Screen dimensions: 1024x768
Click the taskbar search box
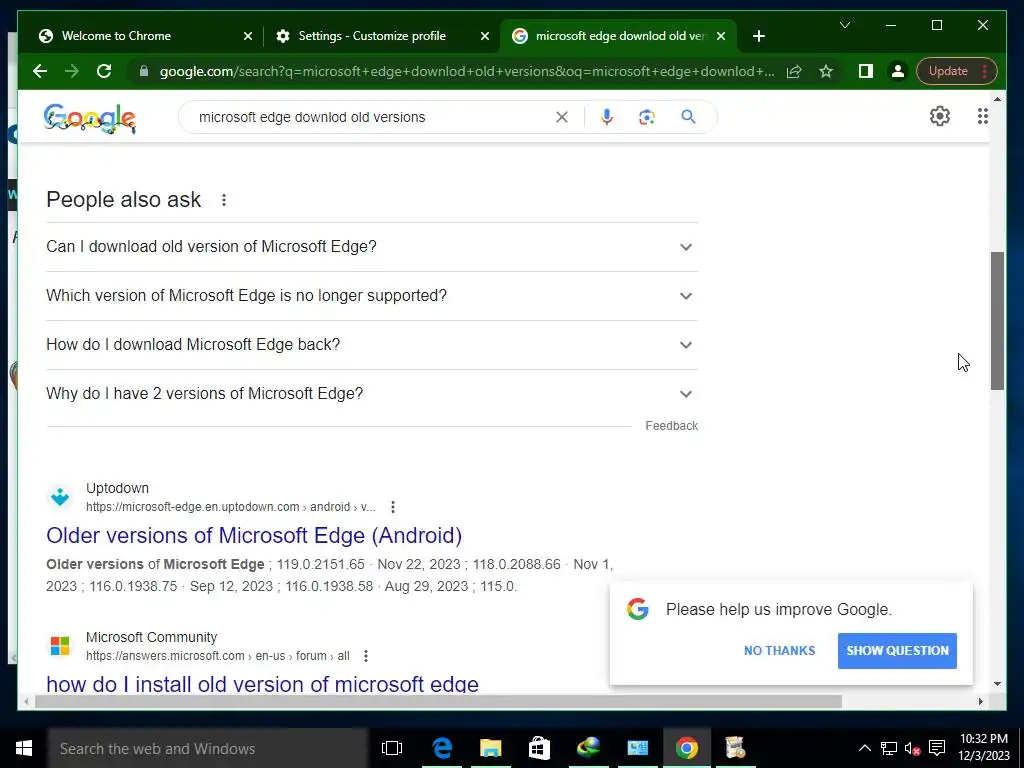(208, 748)
